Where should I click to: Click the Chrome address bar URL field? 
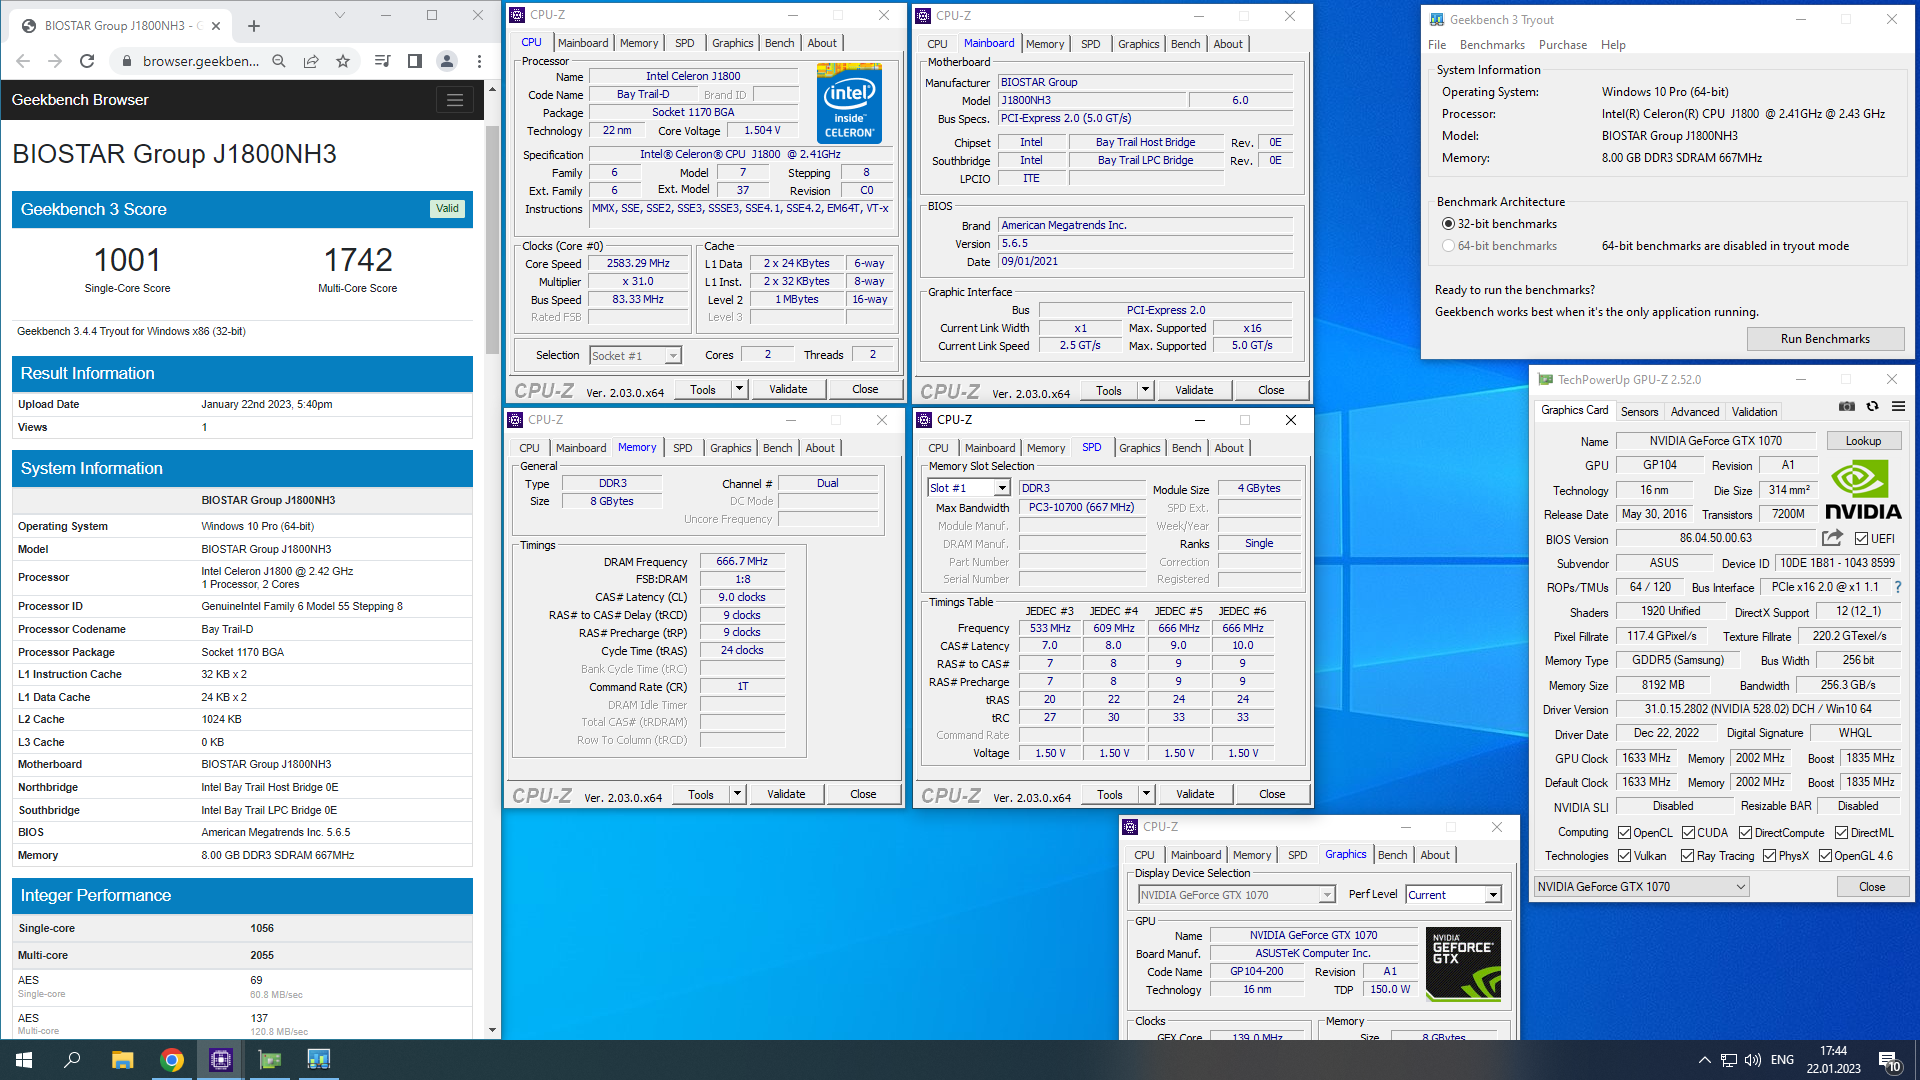[201, 61]
